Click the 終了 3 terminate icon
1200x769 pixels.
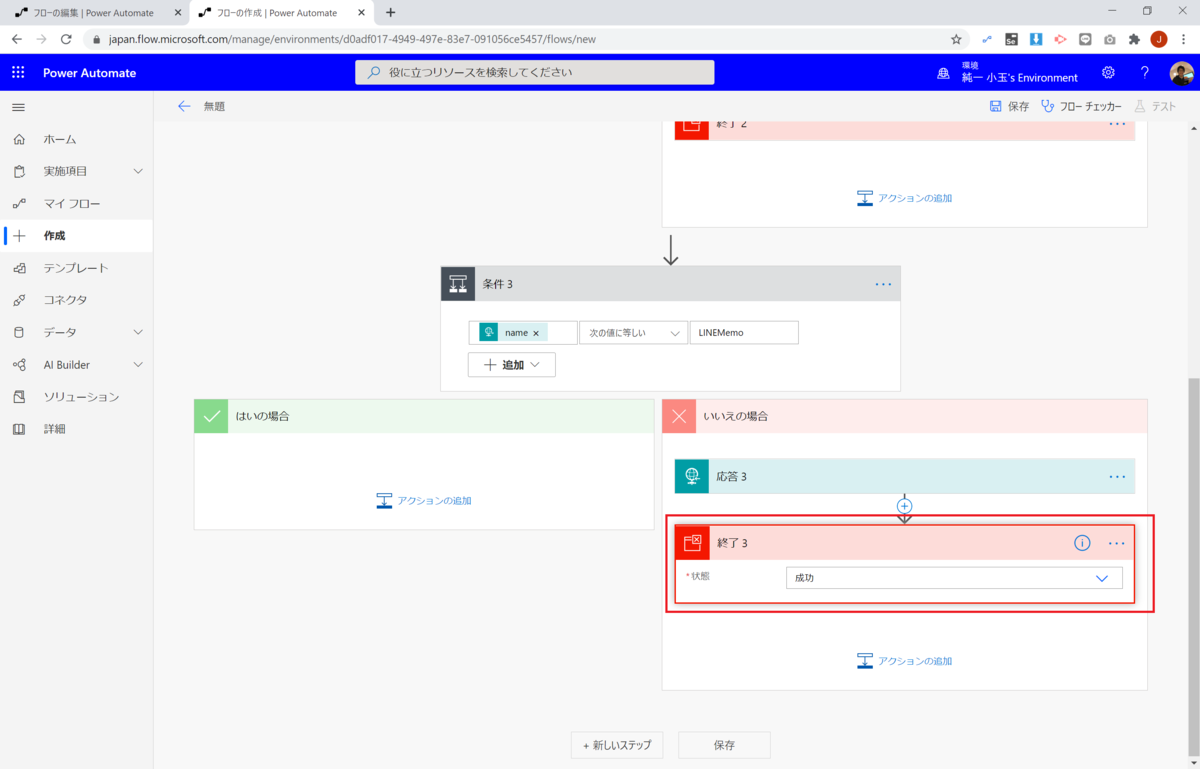click(x=692, y=543)
